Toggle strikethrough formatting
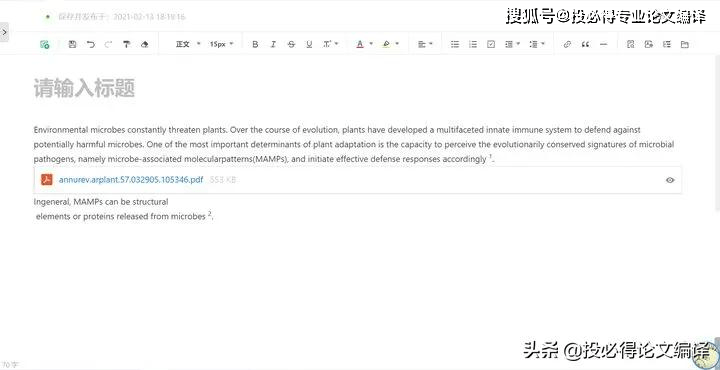 coord(291,45)
